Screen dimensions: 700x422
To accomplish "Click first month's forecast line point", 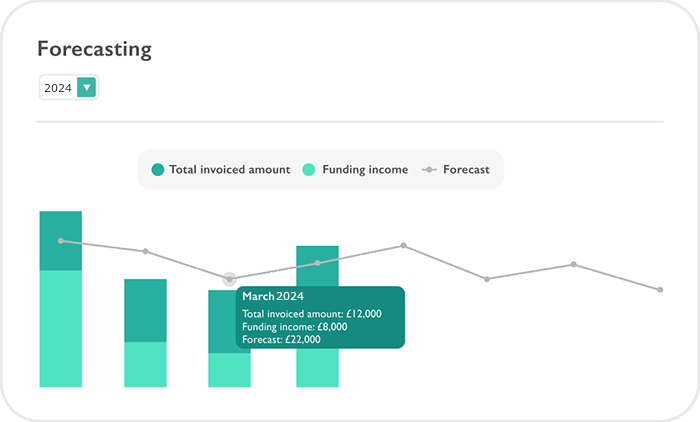I will click(61, 241).
